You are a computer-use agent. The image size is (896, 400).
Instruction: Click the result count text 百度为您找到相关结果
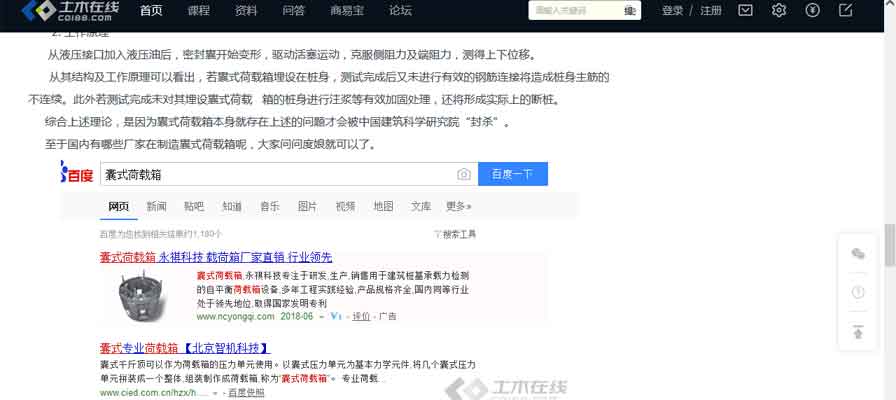(161, 234)
